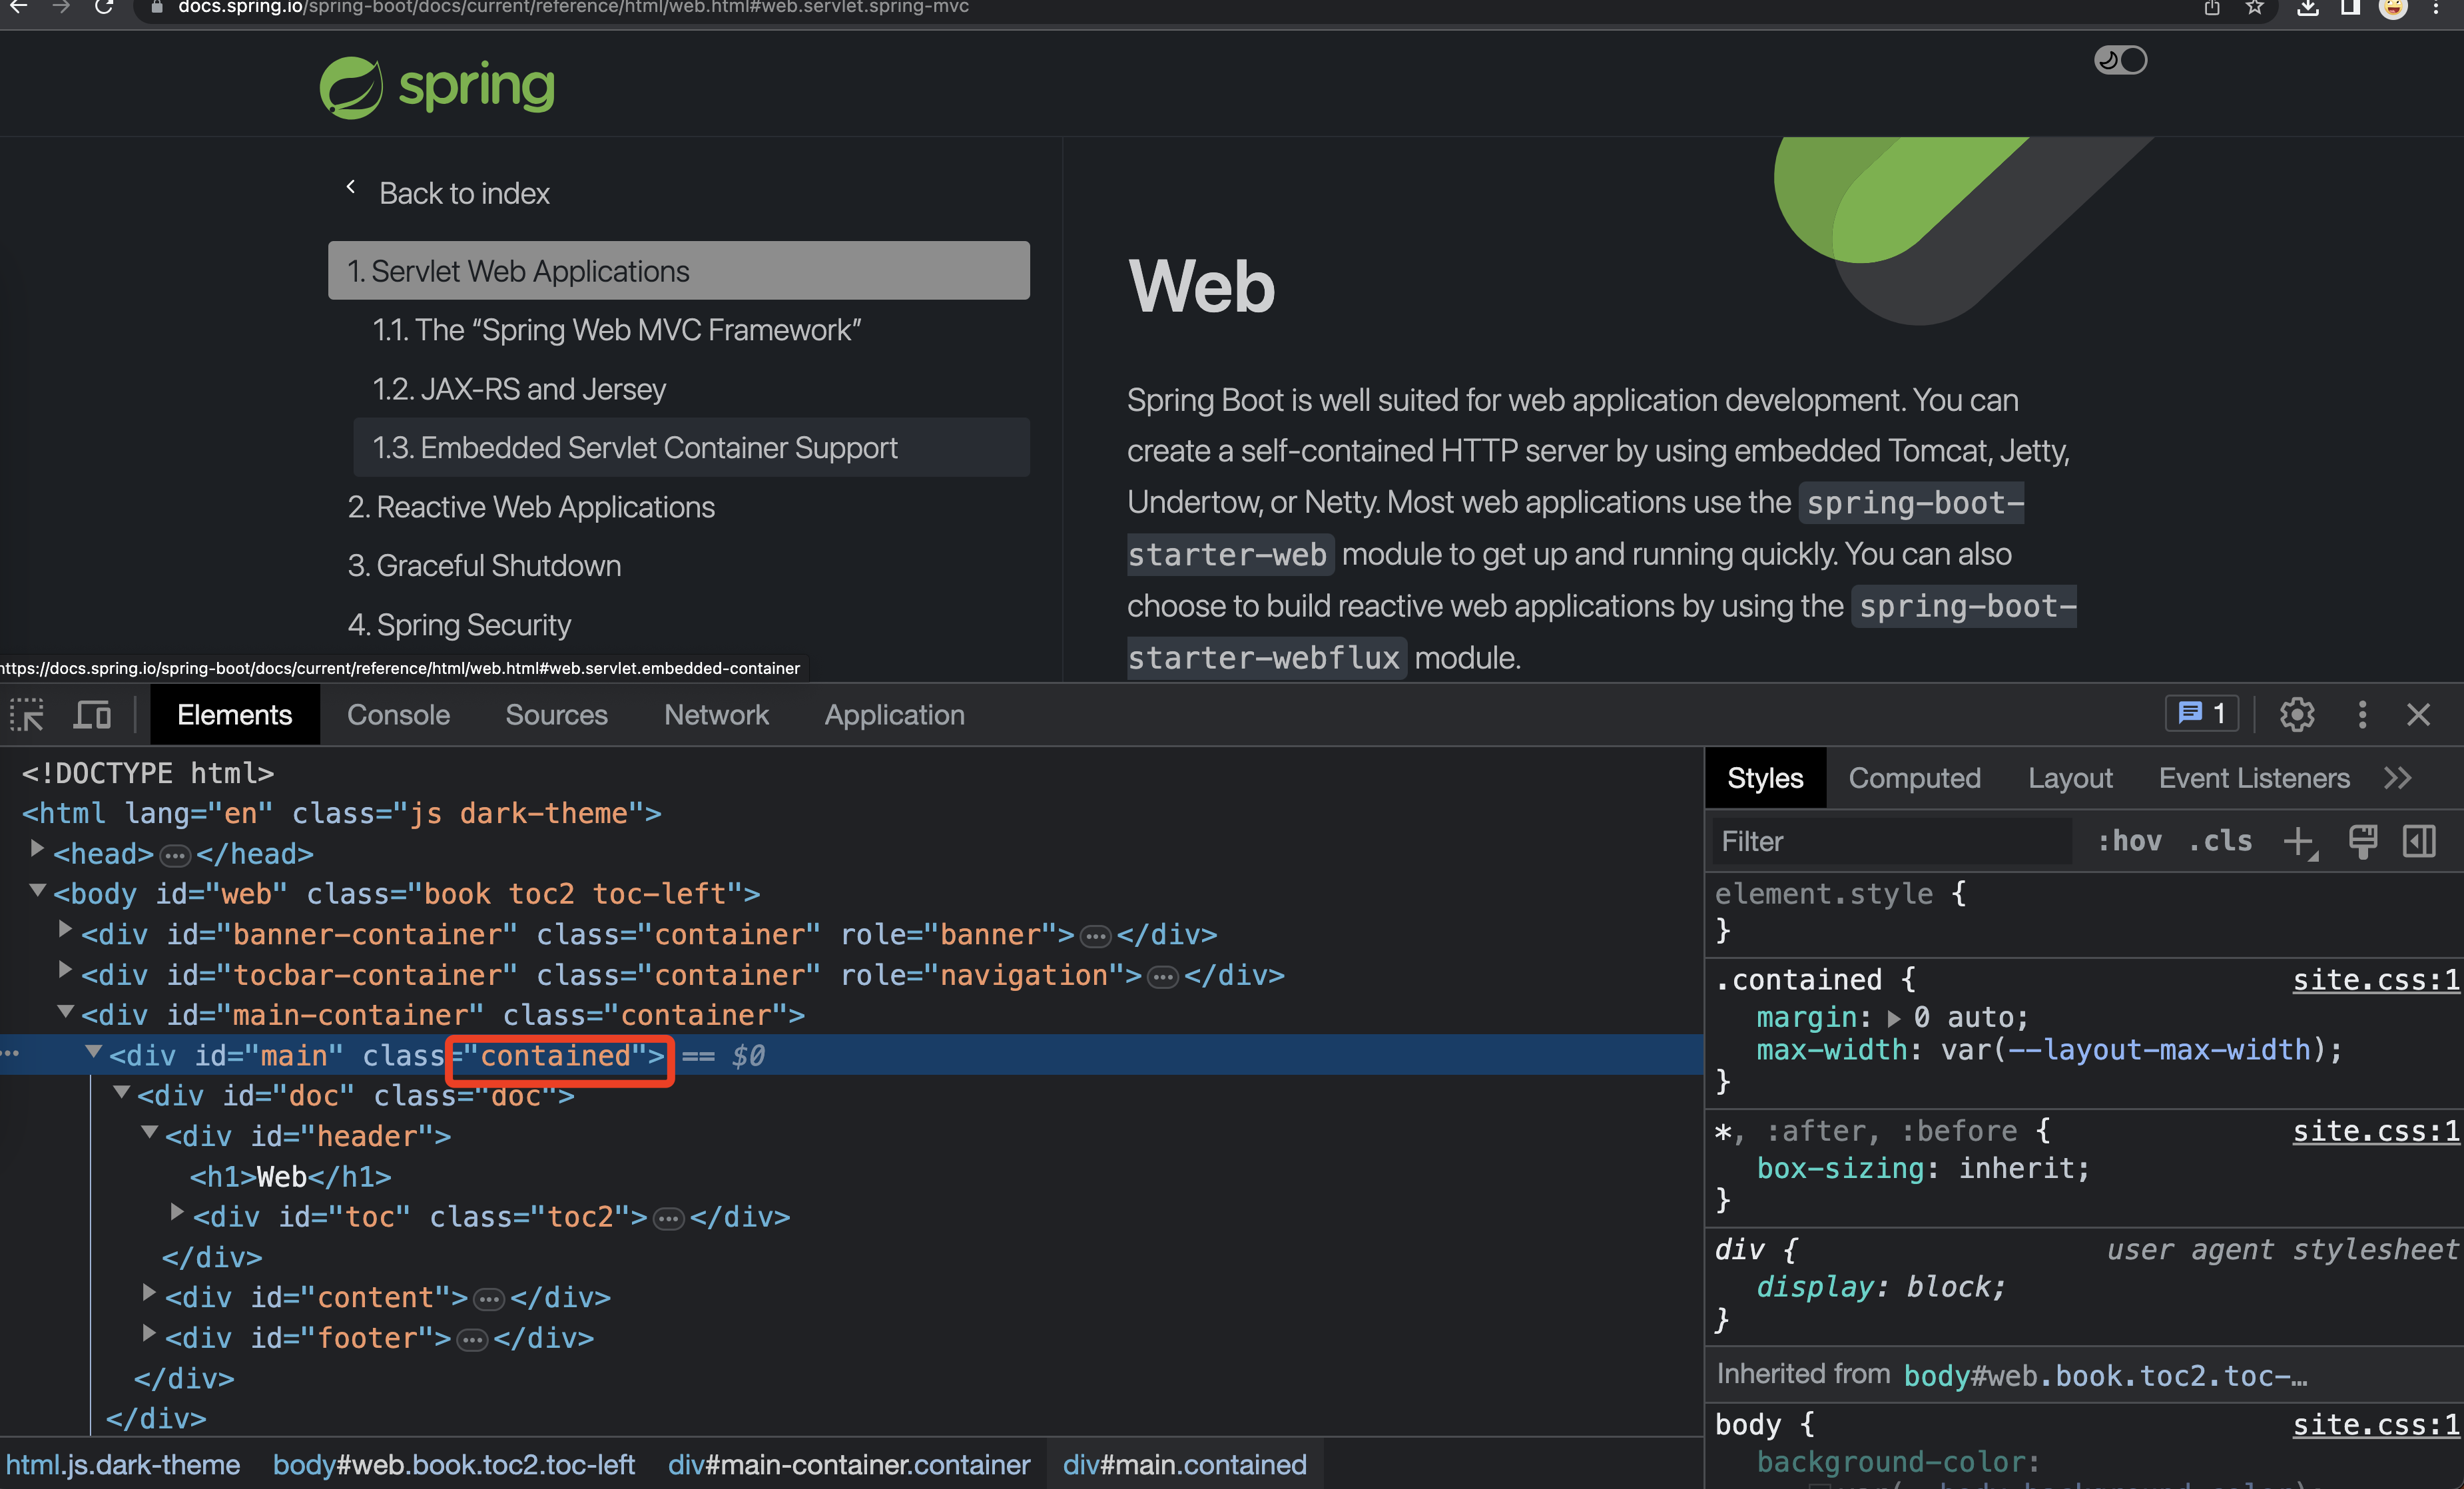
Task: Open the Computed styles tab
Action: pyautogui.click(x=1914, y=778)
